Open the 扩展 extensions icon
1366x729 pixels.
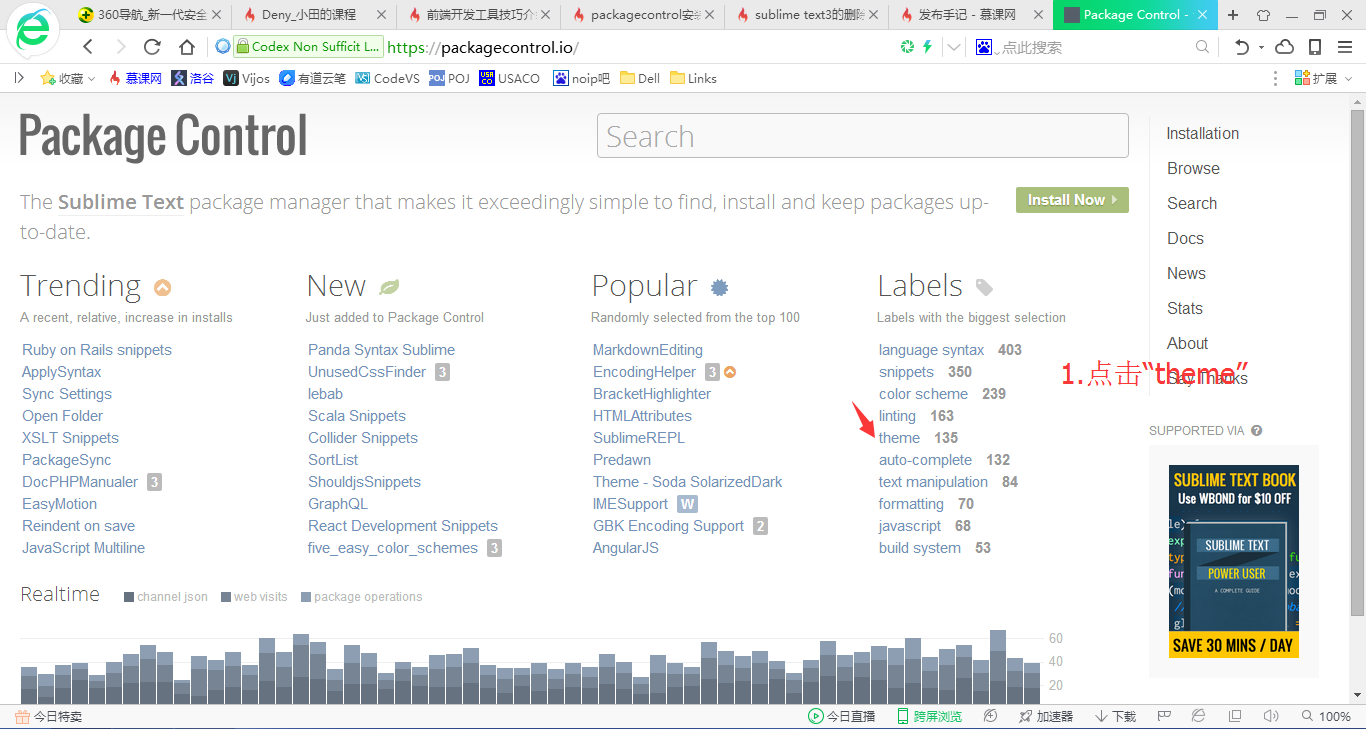coord(1302,78)
